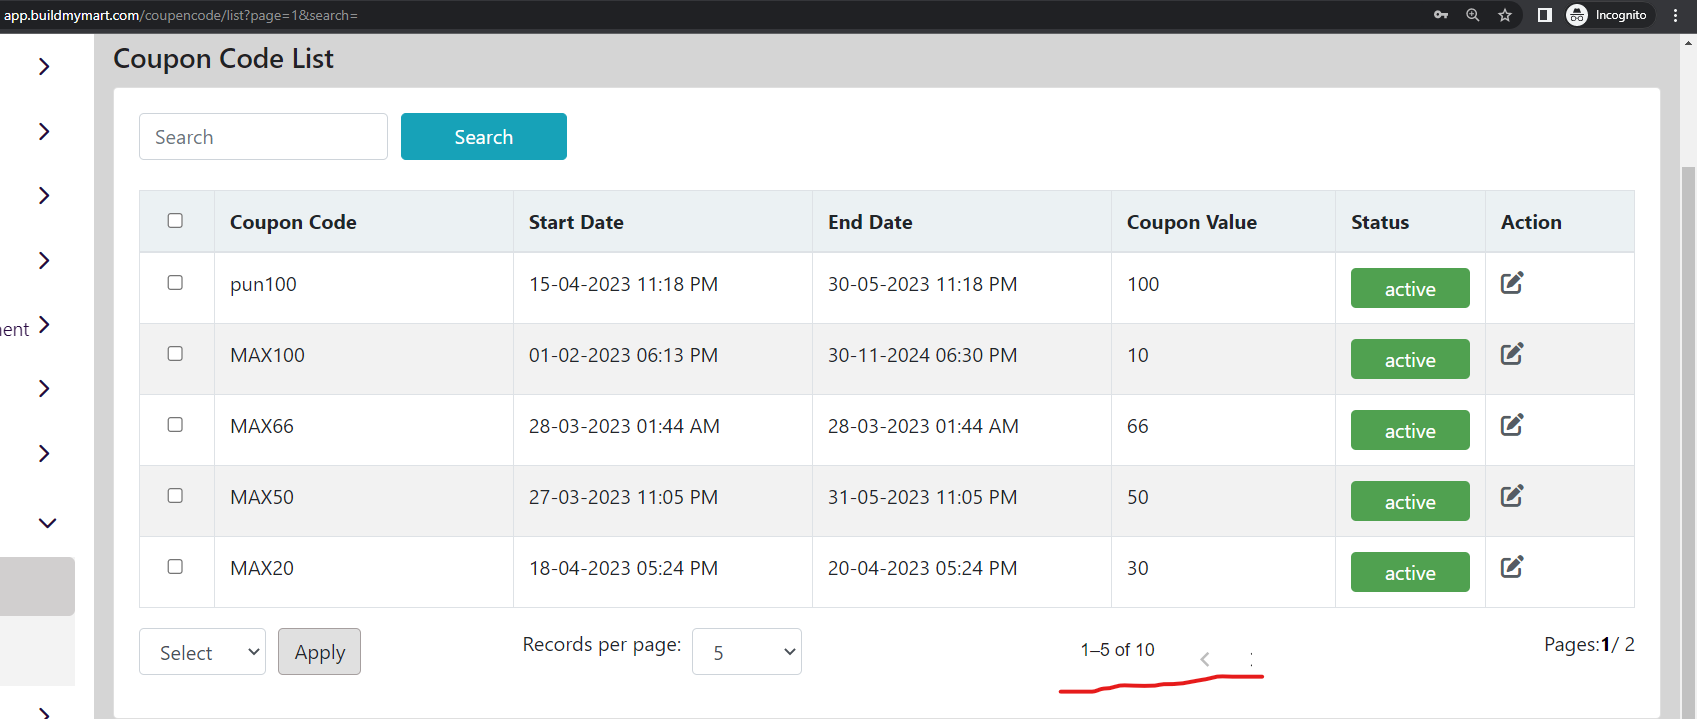The height and width of the screenshot is (719, 1697).
Task: Check the pun100 row checkbox
Action: coord(175,282)
